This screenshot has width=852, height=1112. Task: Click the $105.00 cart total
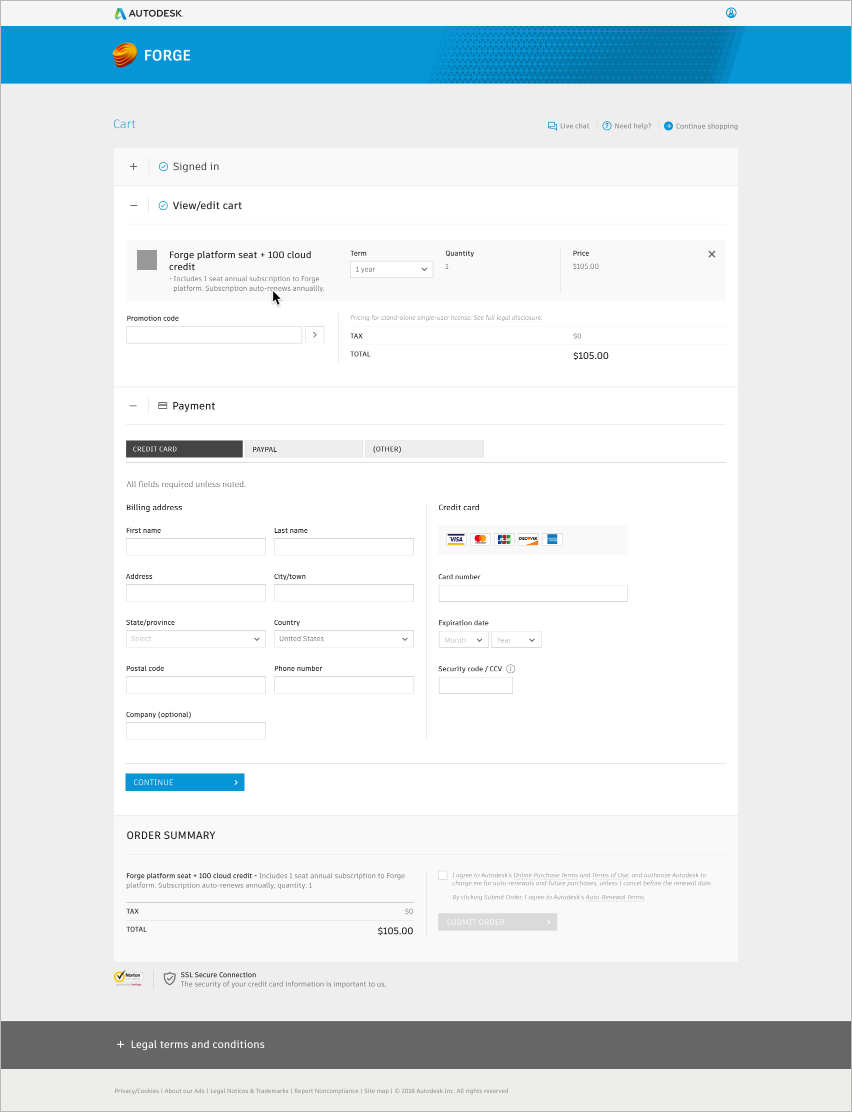point(591,356)
